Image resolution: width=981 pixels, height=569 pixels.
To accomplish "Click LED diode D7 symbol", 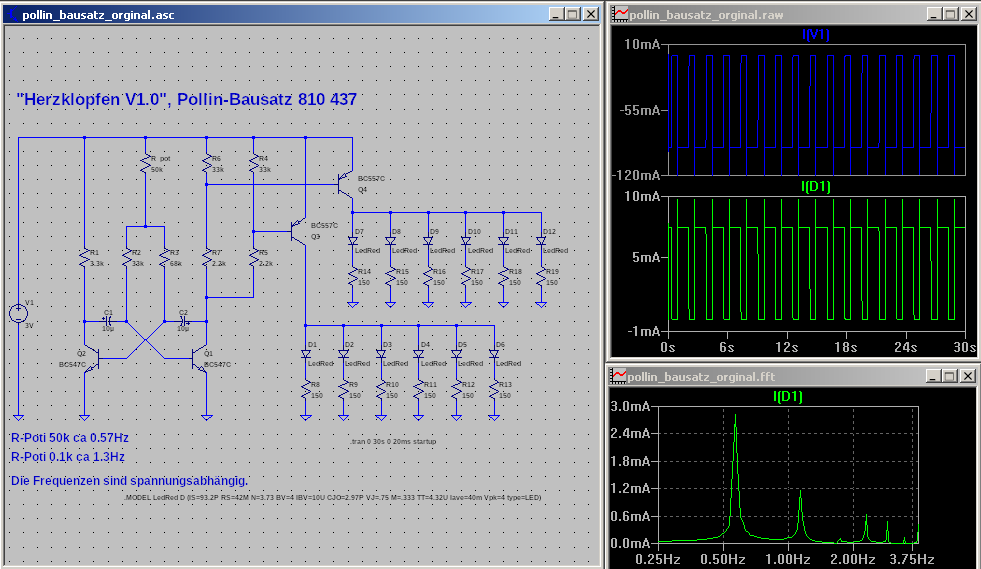I will point(353,241).
